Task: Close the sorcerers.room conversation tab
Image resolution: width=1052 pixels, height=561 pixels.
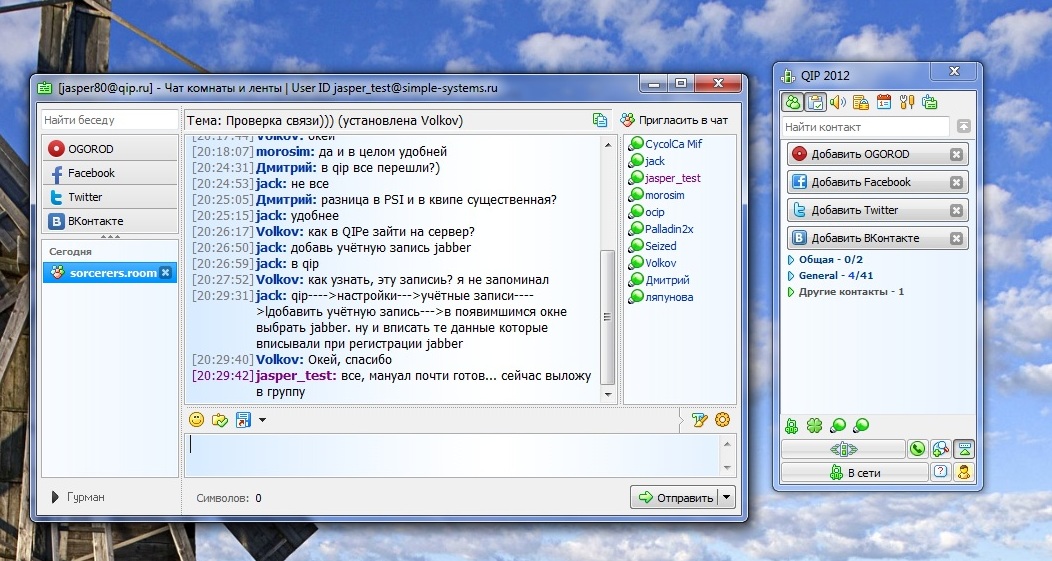Action: click(166, 272)
